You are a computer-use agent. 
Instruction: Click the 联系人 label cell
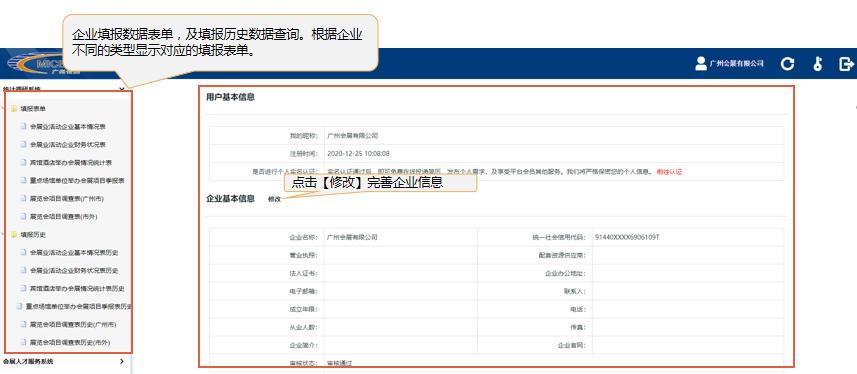535,291
